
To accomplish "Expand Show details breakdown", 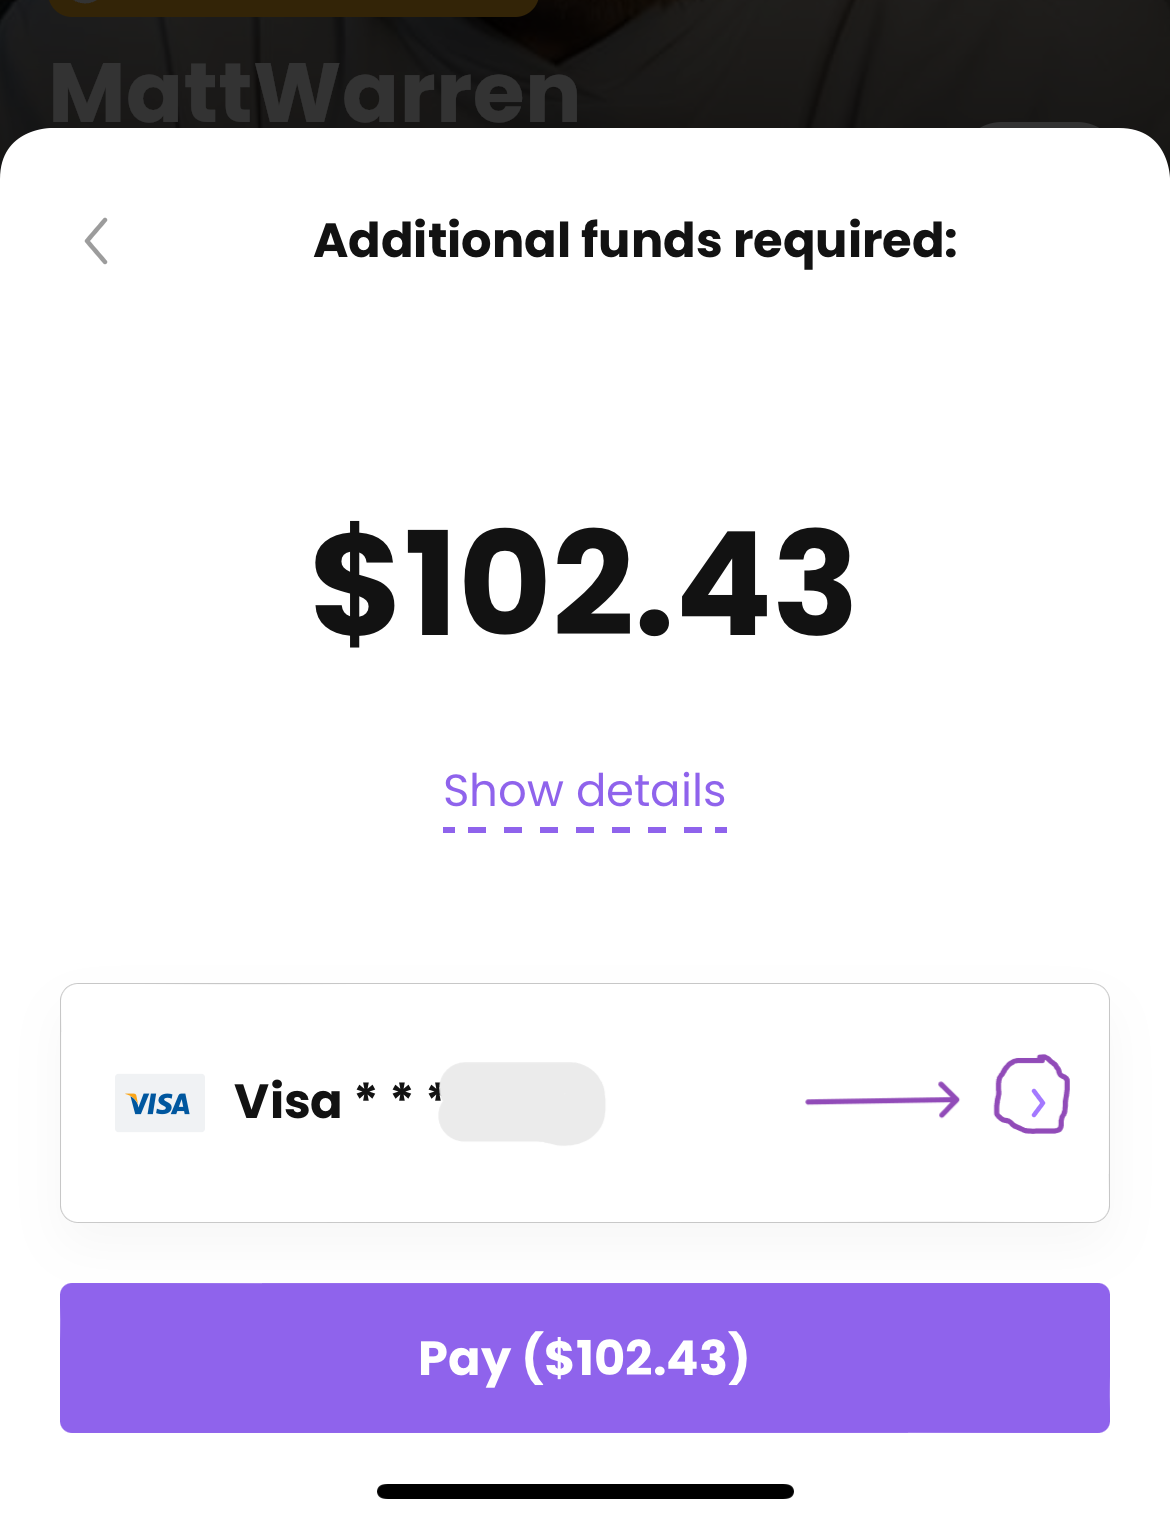I will coord(584,790).
